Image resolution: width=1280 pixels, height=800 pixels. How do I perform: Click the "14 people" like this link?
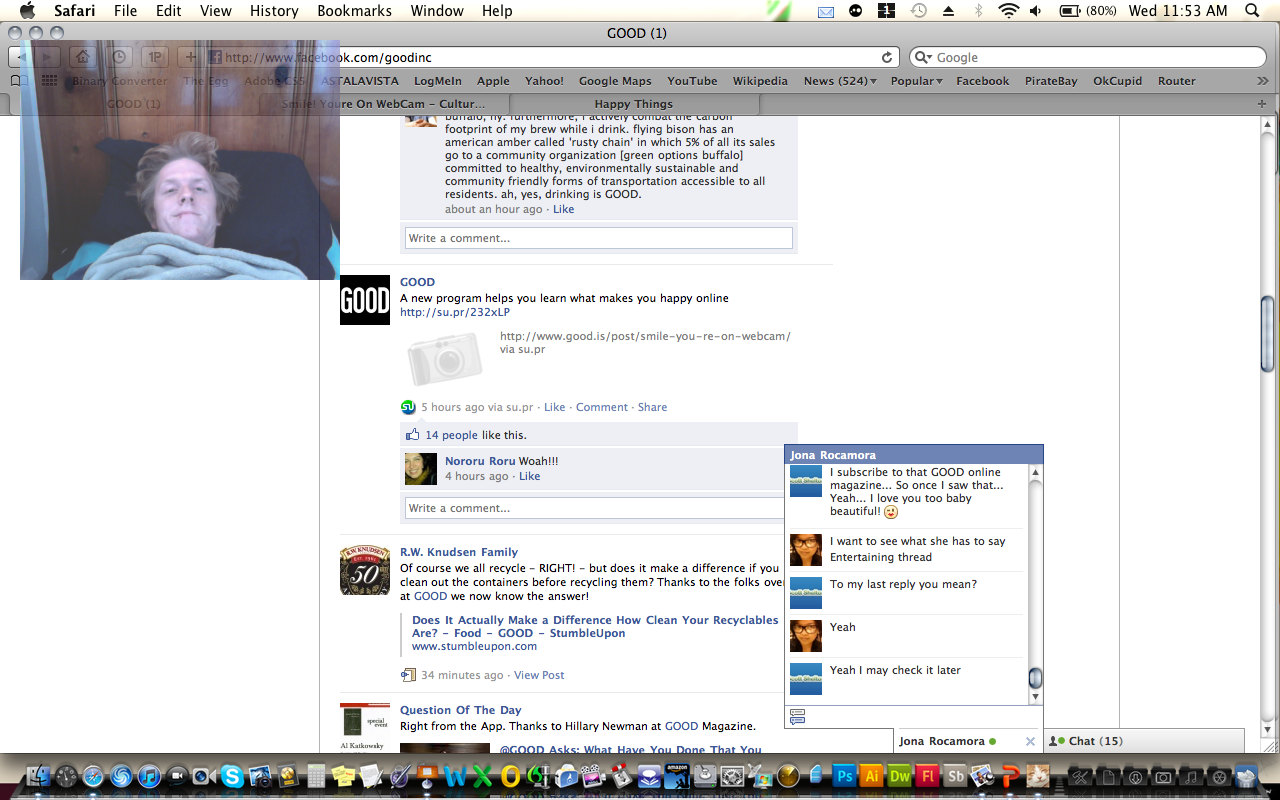tap(451, 435)
